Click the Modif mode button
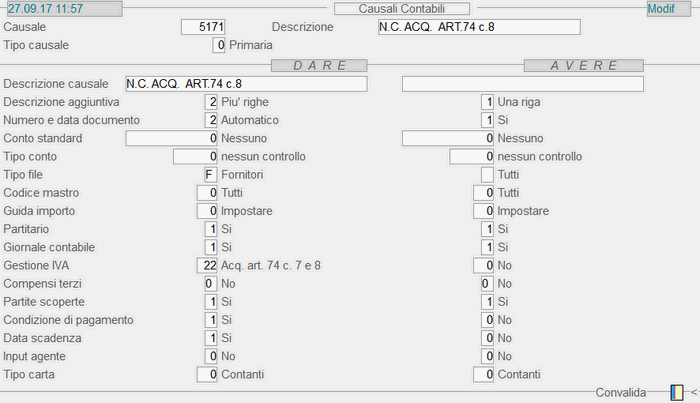This screenshot has width=700, height=403. click(x=660, y=8)
